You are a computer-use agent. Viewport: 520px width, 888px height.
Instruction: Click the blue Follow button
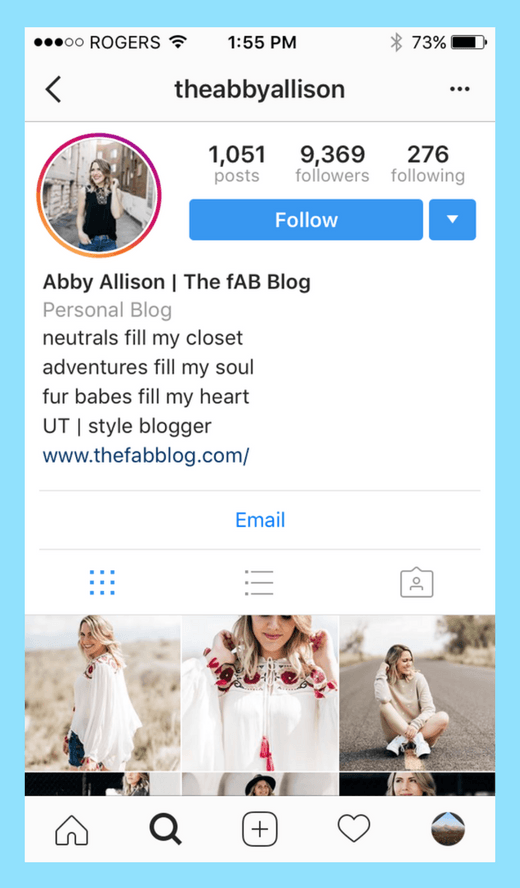click(306, 220)
